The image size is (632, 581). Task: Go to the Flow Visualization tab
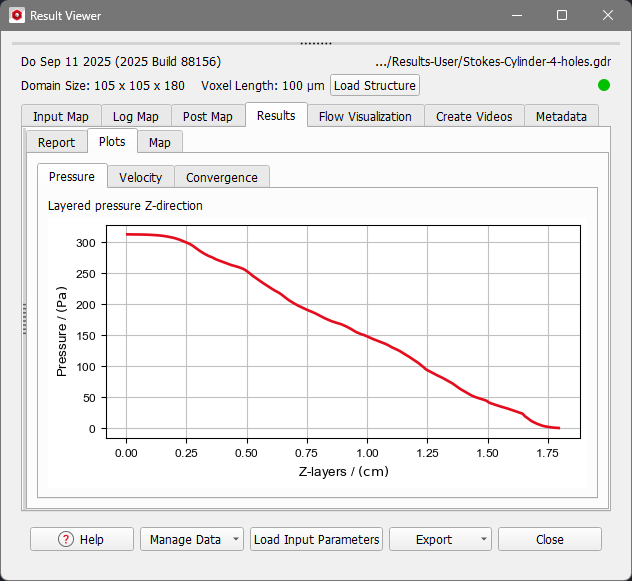[365, 117]
